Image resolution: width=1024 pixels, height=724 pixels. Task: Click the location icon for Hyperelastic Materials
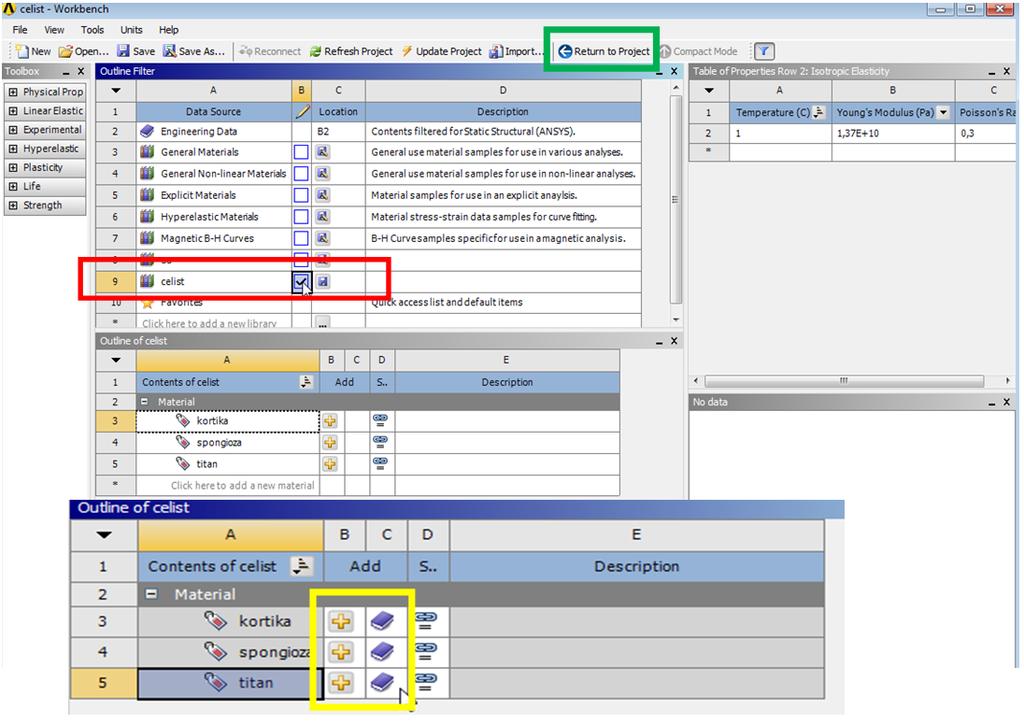(x=323, y=217)
